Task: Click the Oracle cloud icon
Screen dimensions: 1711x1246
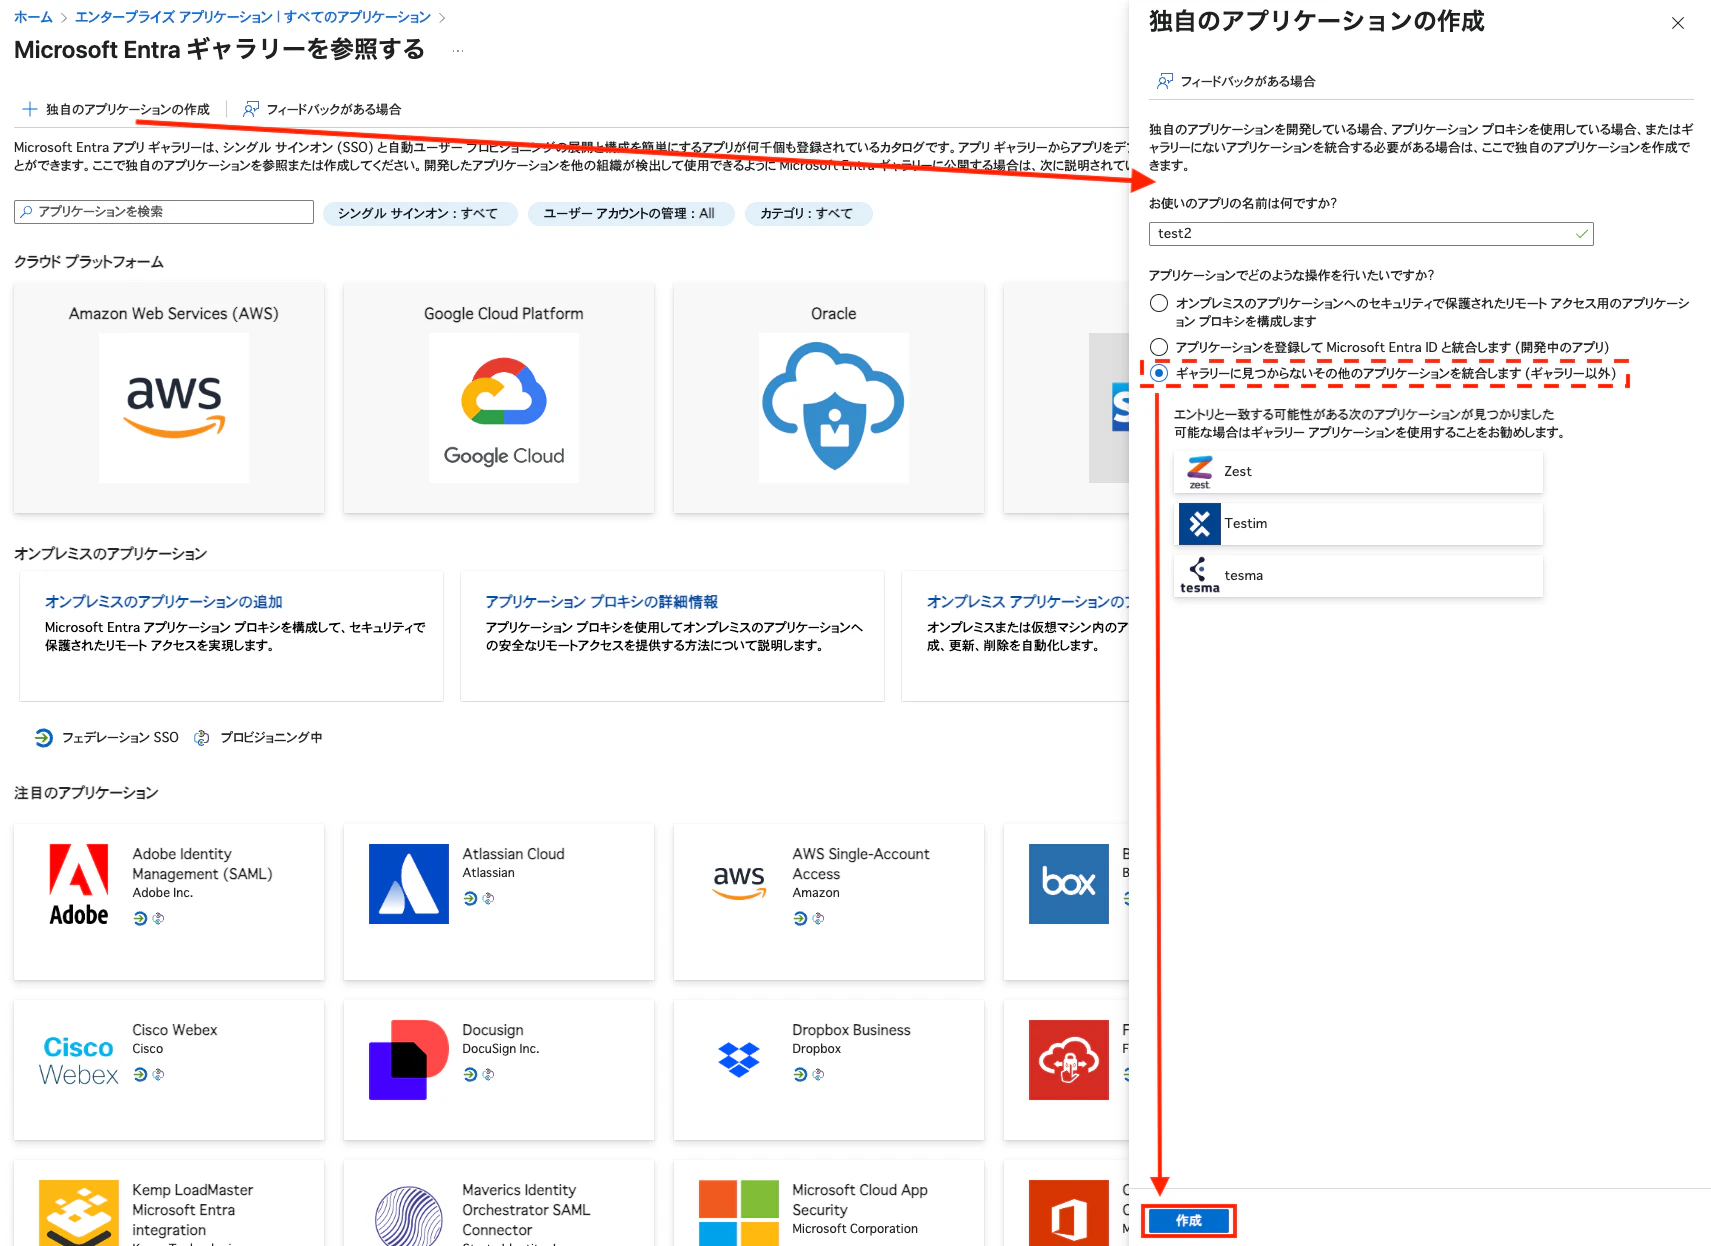Action: tap(833, 408)
